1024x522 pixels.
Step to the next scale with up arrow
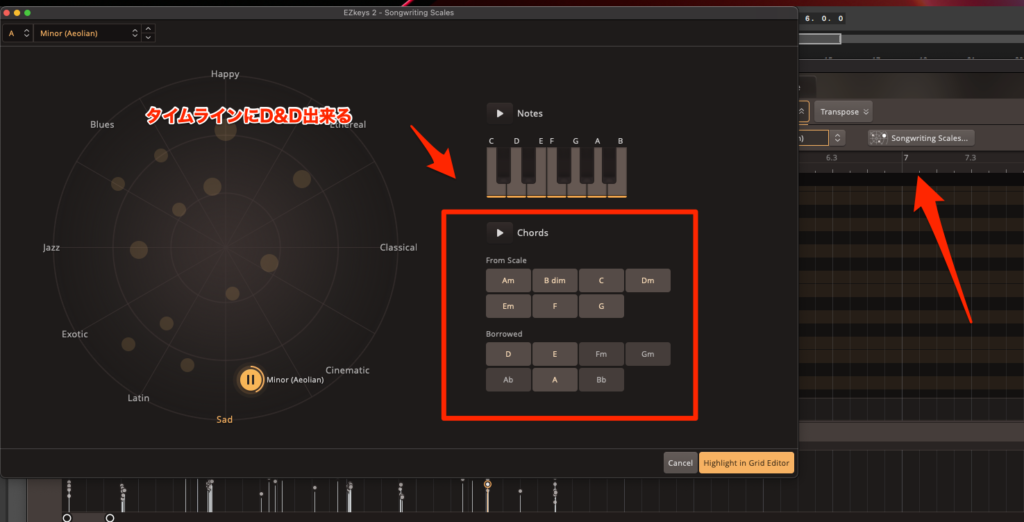[x=149, y=29]
